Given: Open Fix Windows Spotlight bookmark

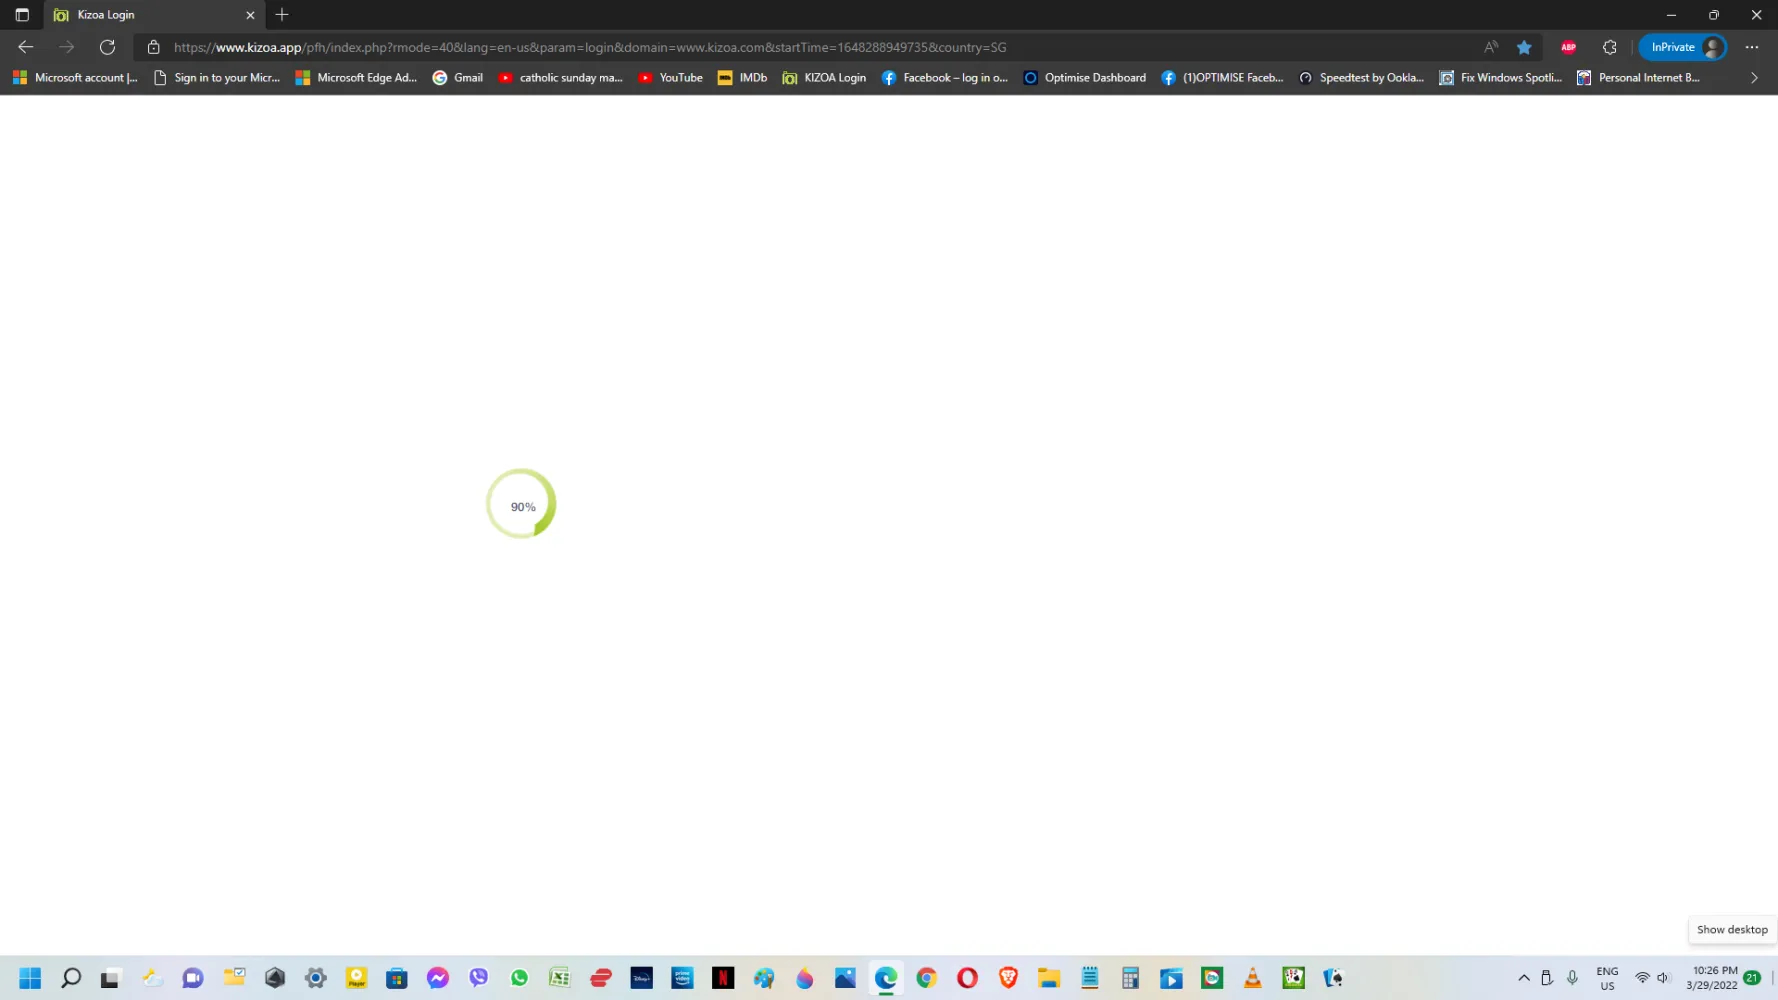Looking at the screenshot, I should 1500,78.
